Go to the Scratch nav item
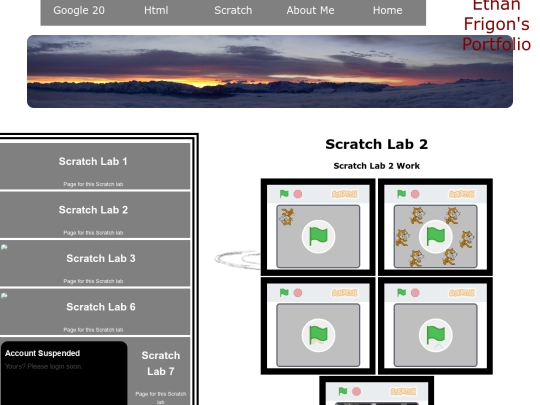The width and height of the screenshot is (540, 405). [233, 10]
